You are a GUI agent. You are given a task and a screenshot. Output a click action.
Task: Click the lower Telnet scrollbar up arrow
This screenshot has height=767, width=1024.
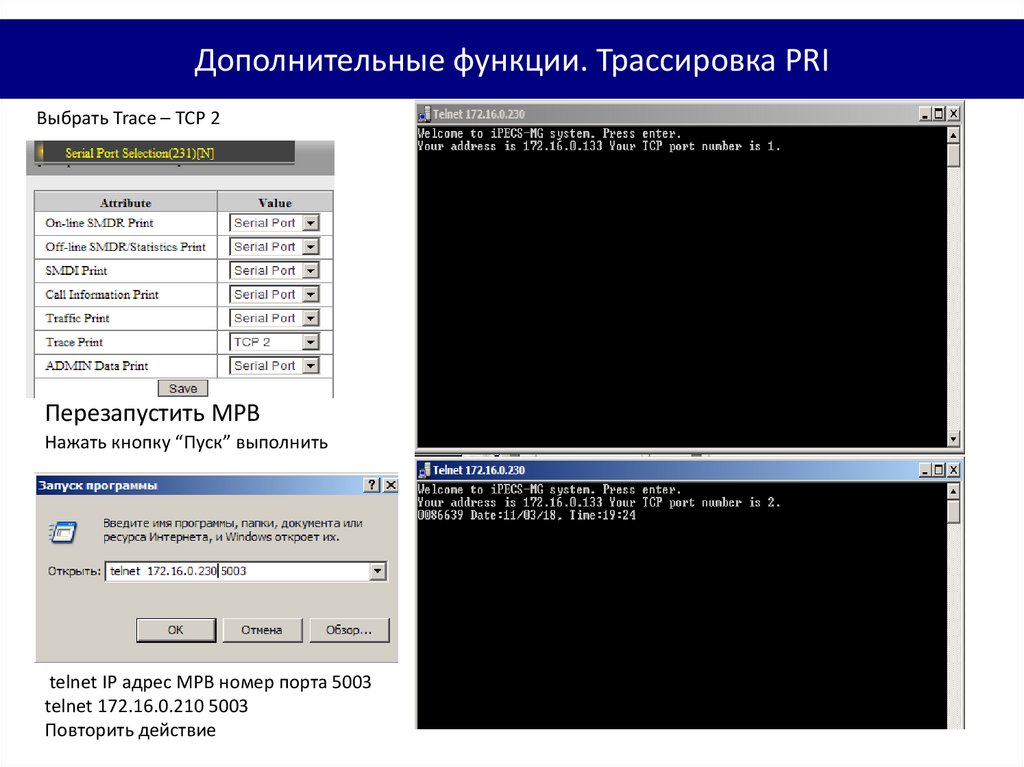click(953, 491)
